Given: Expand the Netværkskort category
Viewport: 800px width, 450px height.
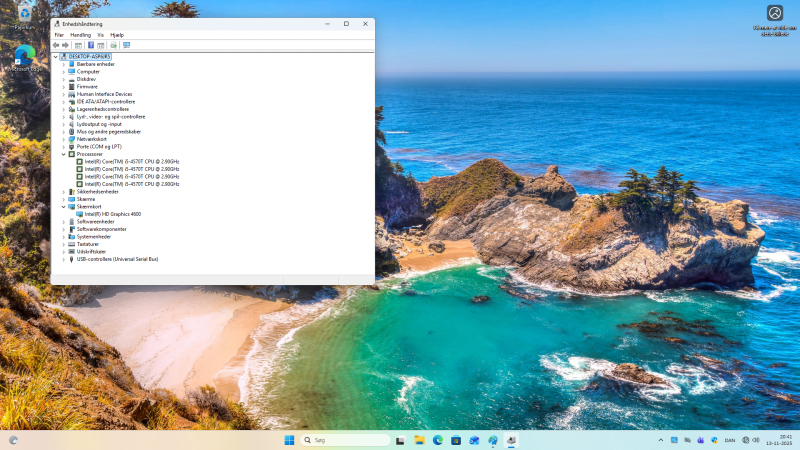Looking at the screenshot, I should pyautogui.click(x=63, y=139).
